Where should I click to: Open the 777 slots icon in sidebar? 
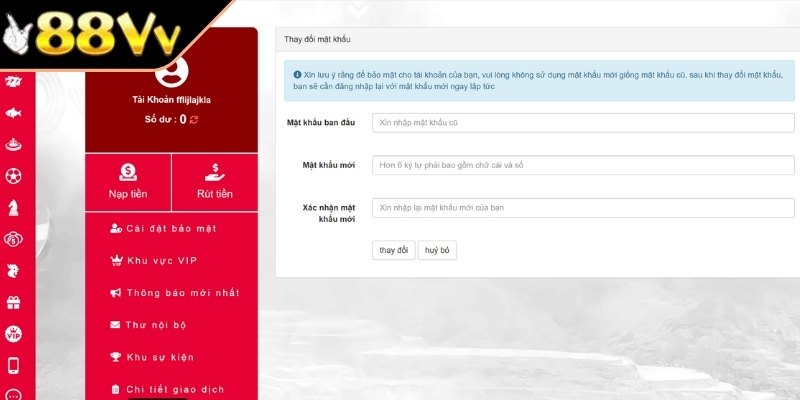[x=13, y=81]
